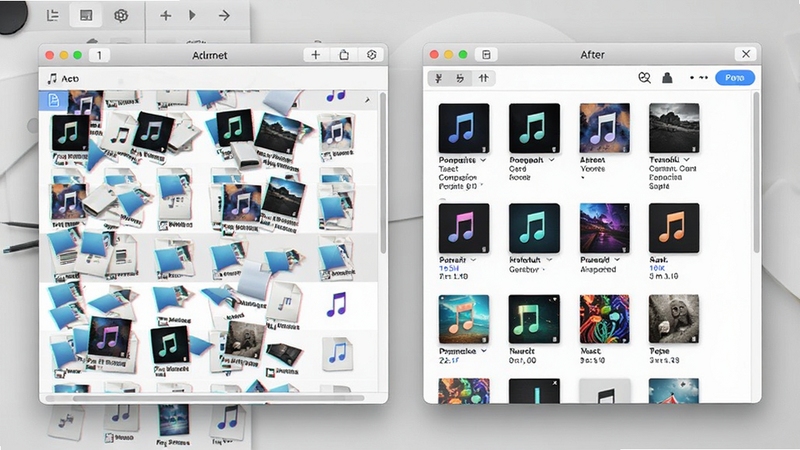This screenshot has height=450, width=800.
Task: Click the small arrow at the right end of the left window's top row
Action: click(x=367, y=100)
